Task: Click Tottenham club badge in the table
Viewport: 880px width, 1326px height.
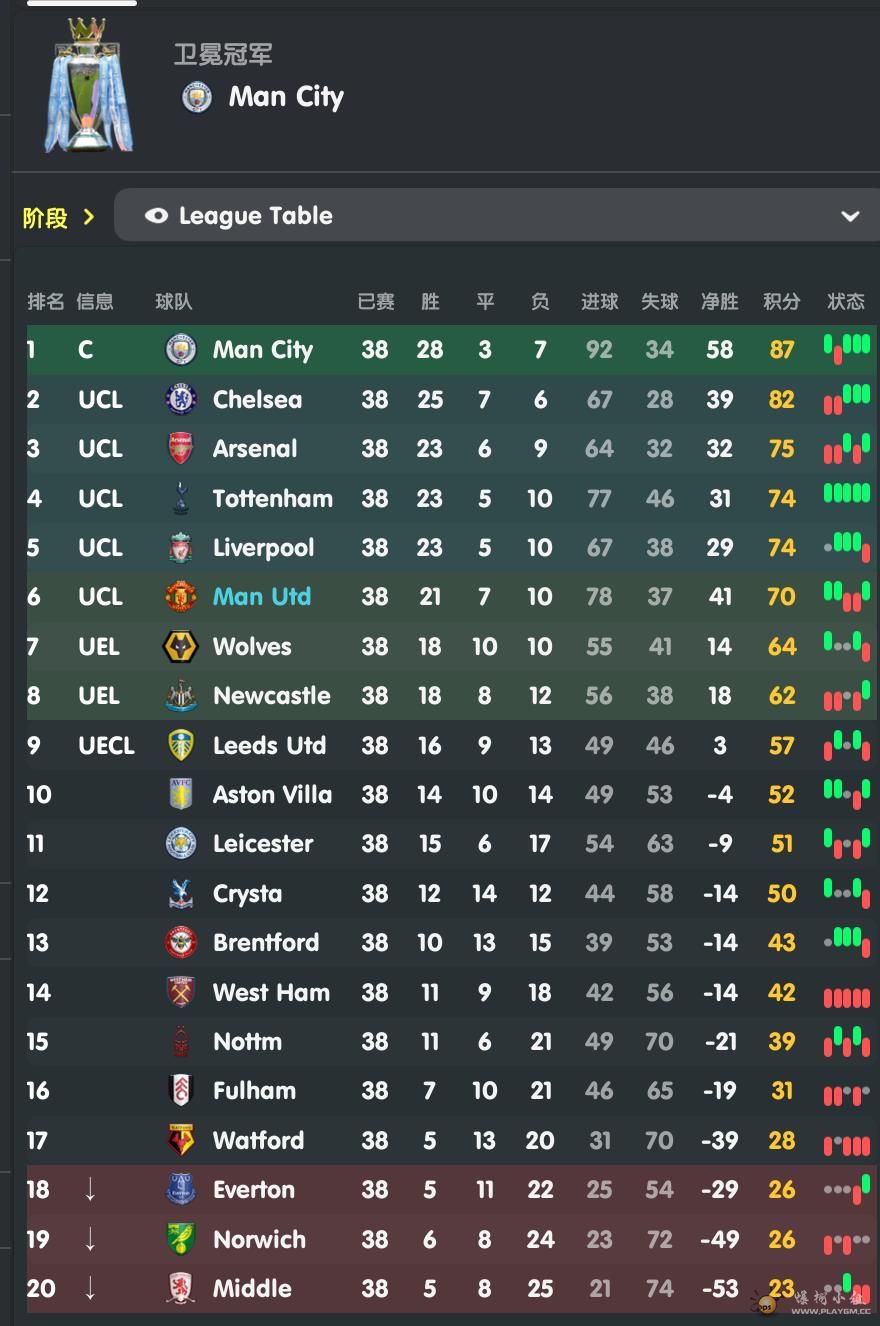Action: (181, 498)
